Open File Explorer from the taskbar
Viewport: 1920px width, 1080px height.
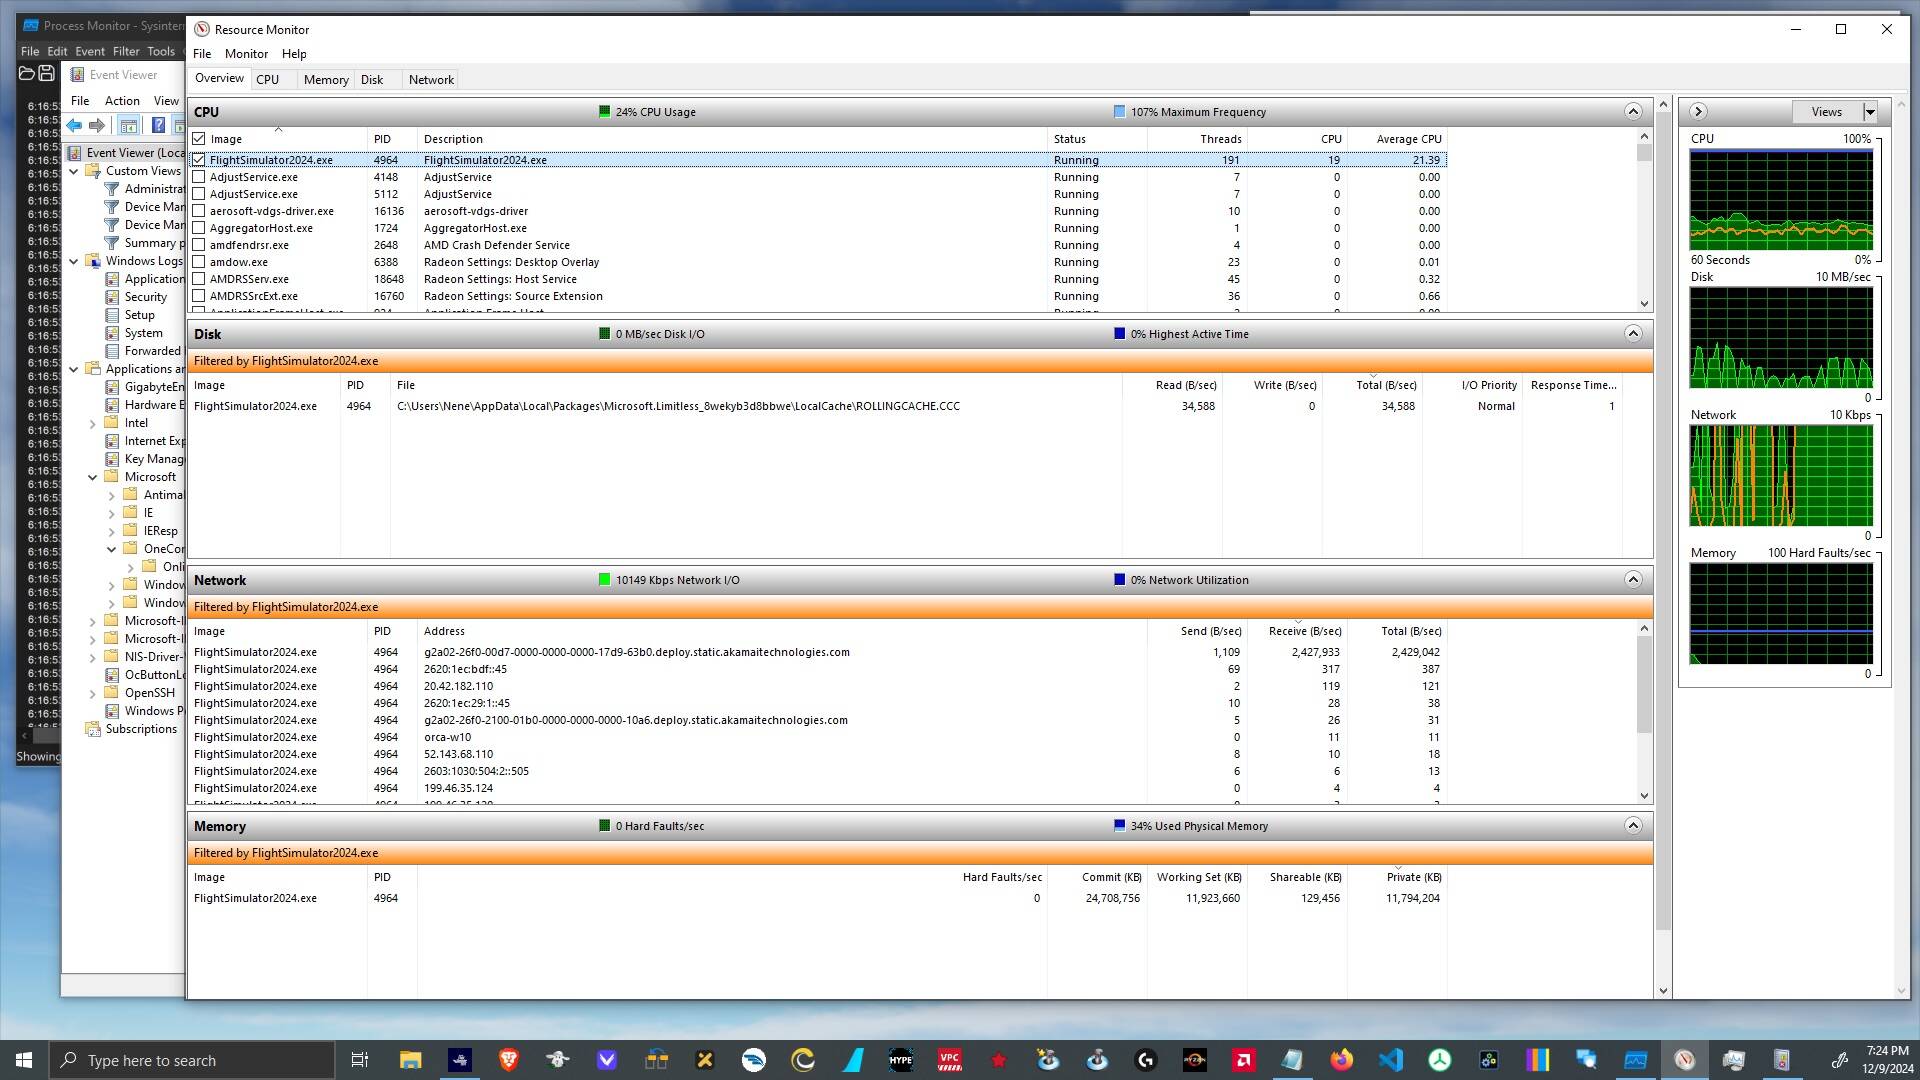click(410, 1060)
